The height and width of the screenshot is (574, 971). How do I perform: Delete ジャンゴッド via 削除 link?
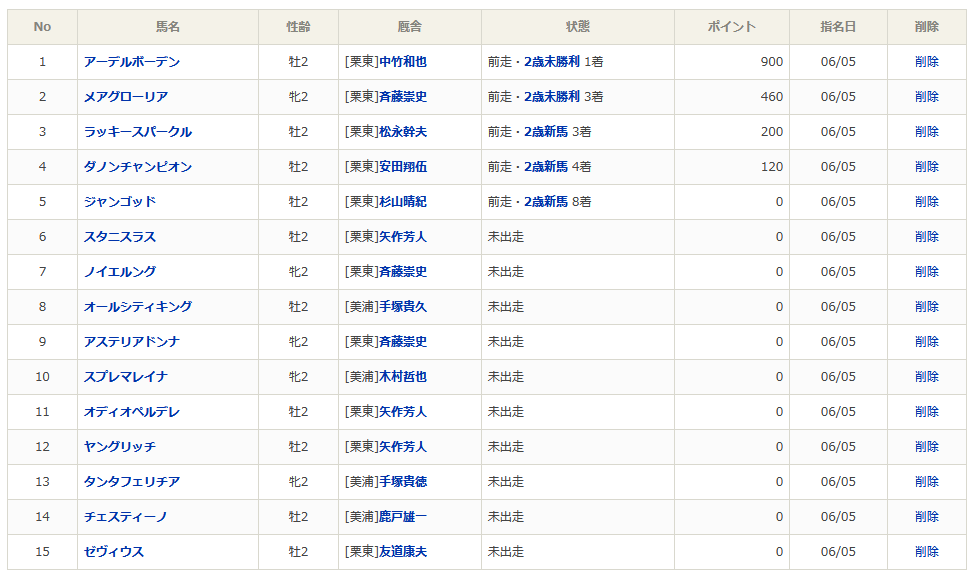927,202
